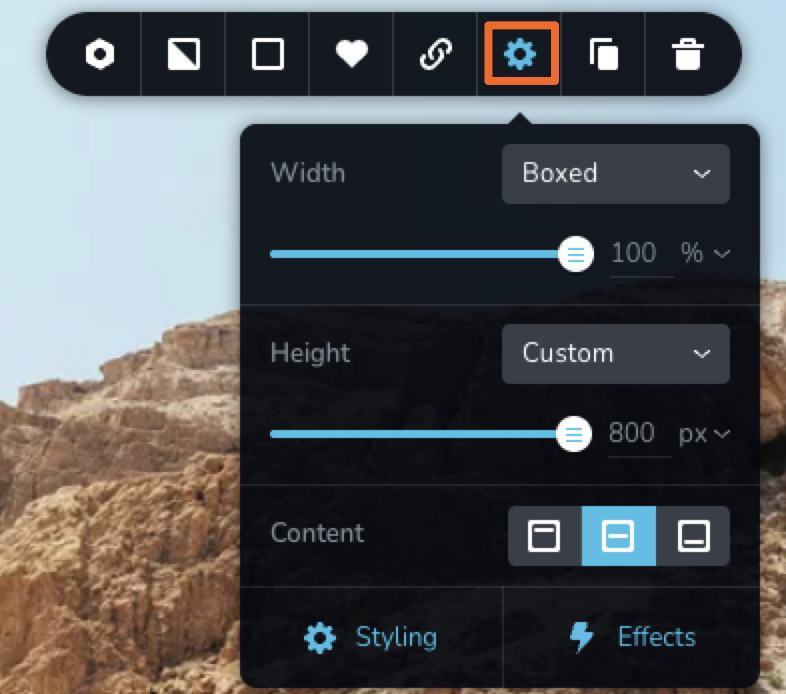This screenshot has width=786, height=694.
Task: Click the heart favorite icon
Action: pos(352,54)
